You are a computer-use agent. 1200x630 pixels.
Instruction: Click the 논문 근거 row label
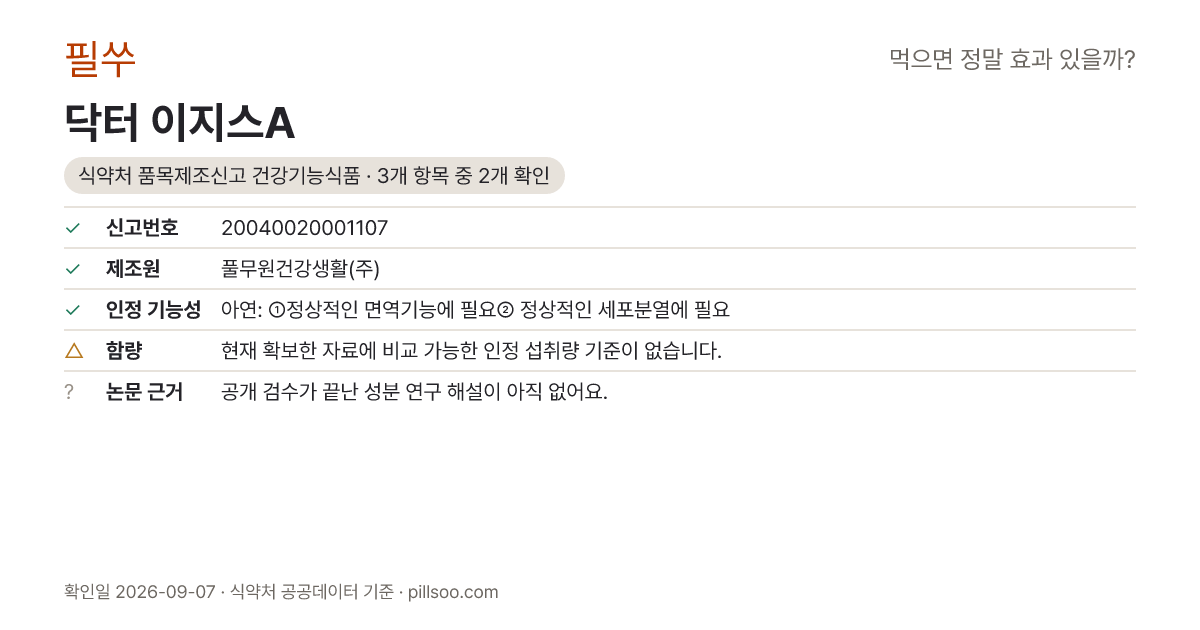144,392
